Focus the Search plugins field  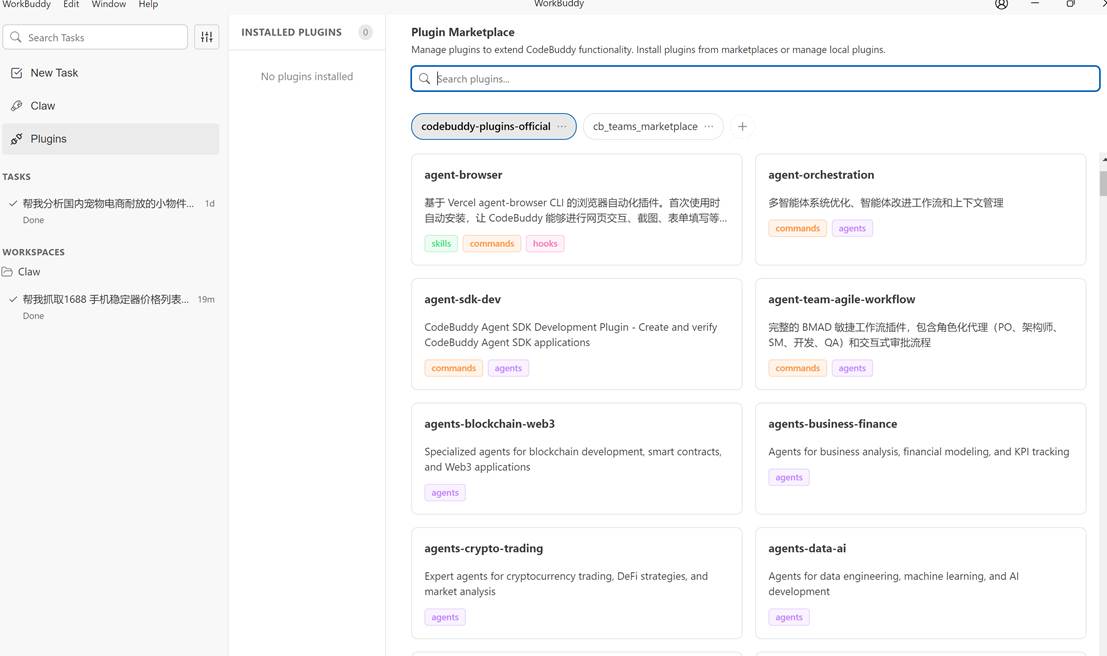755,78
